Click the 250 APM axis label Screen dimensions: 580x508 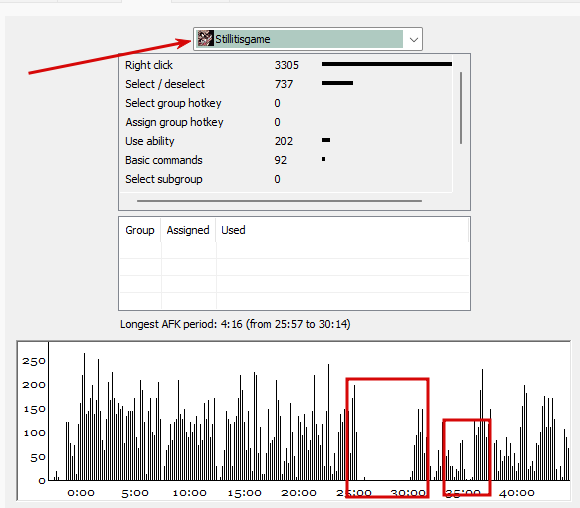click(x=34, y=361)
